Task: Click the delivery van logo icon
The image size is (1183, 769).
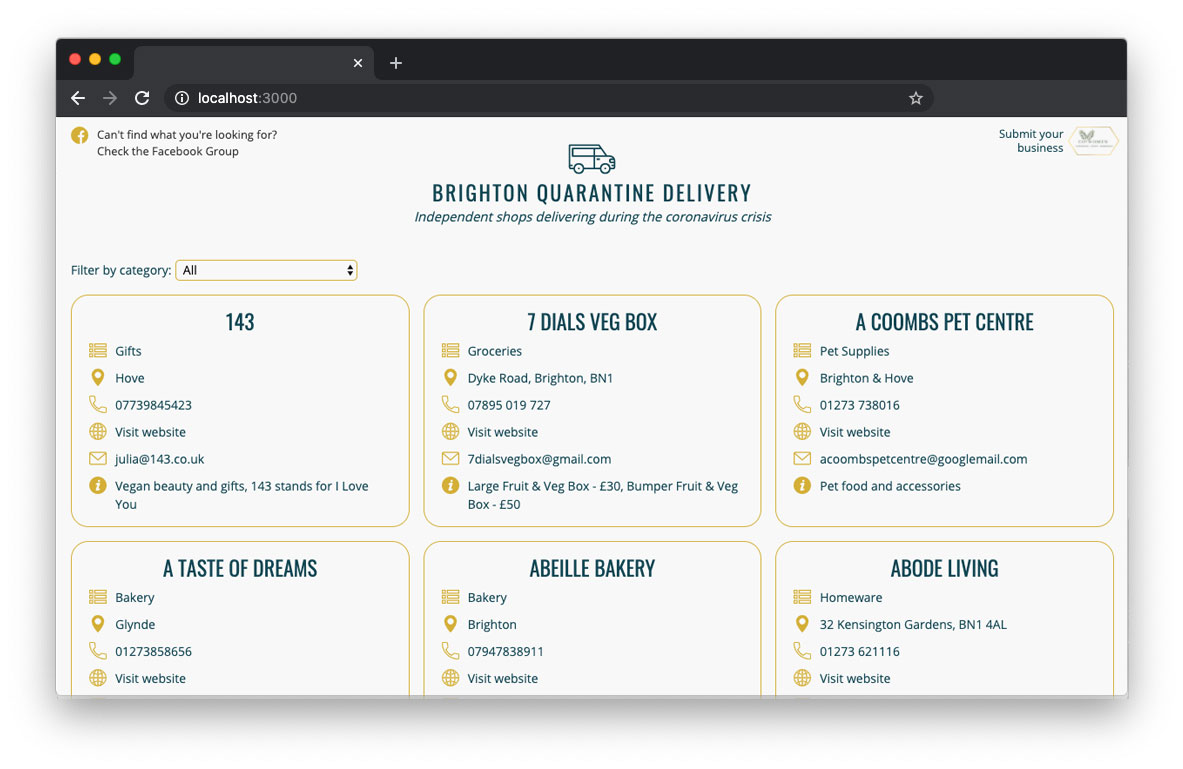Action: pos(591,158)
